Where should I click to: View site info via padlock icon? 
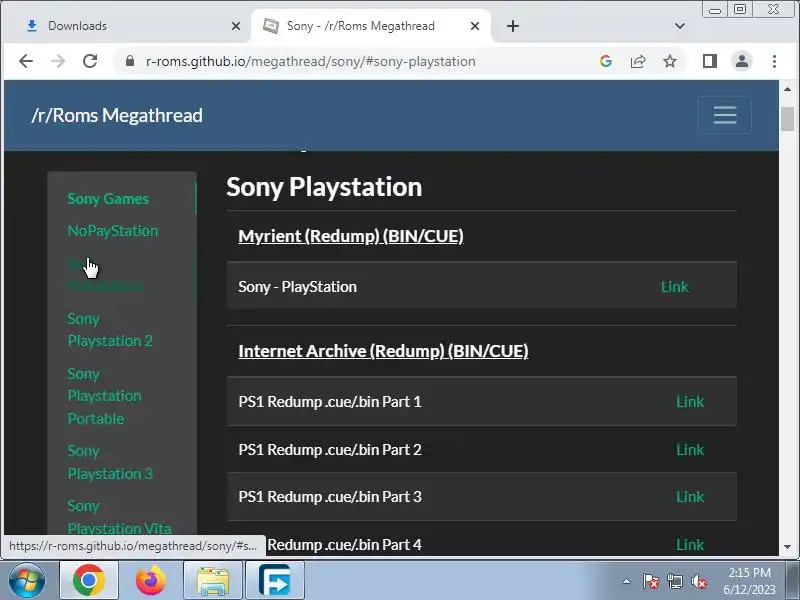(130, 61)
